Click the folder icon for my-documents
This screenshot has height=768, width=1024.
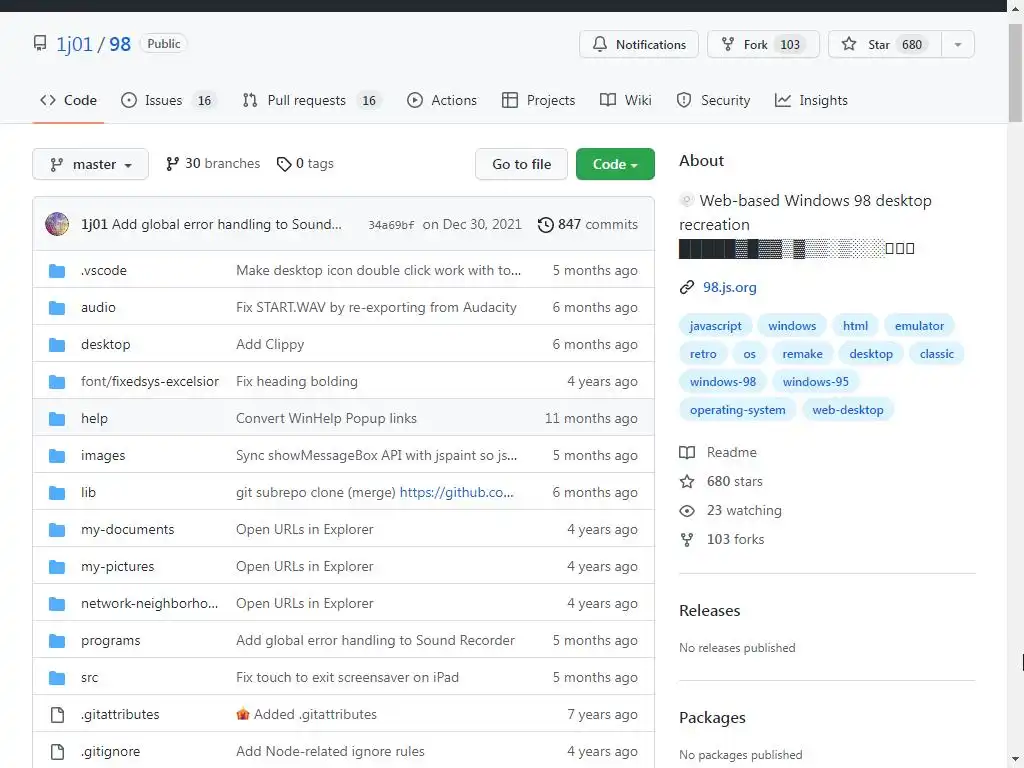tap(57, 530)
